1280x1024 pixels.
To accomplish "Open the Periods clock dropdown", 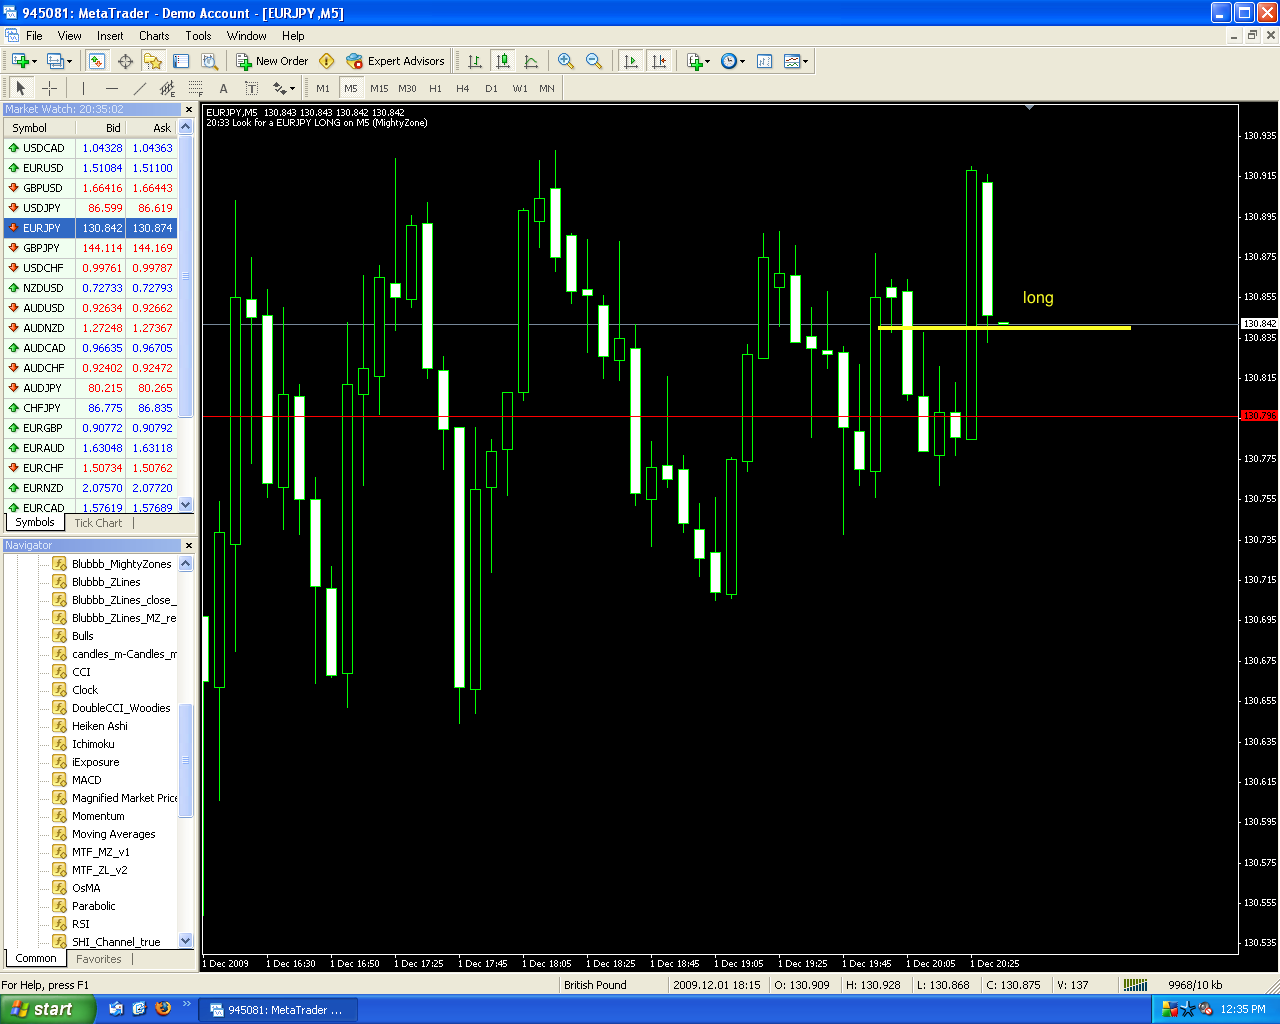I will [x=733, y=61].
